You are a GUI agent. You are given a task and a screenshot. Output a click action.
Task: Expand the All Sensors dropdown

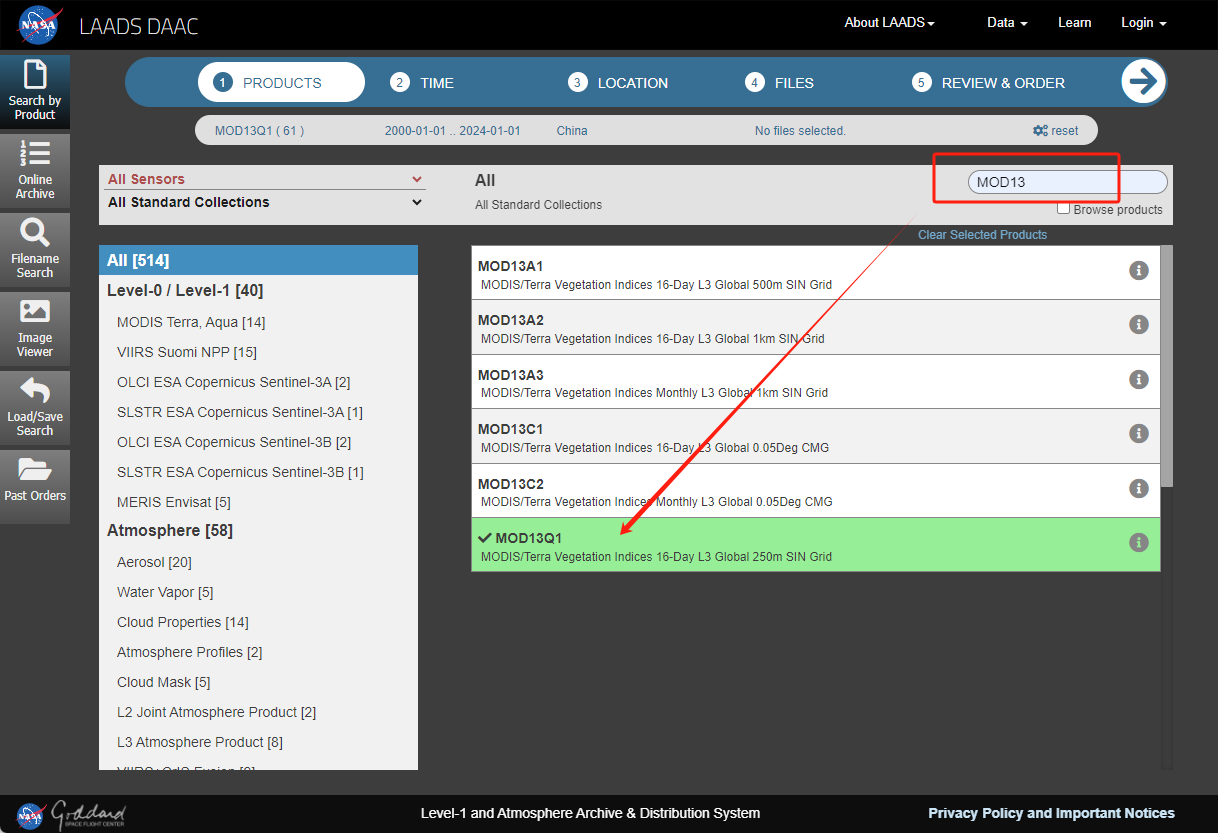tap(265, 179)
